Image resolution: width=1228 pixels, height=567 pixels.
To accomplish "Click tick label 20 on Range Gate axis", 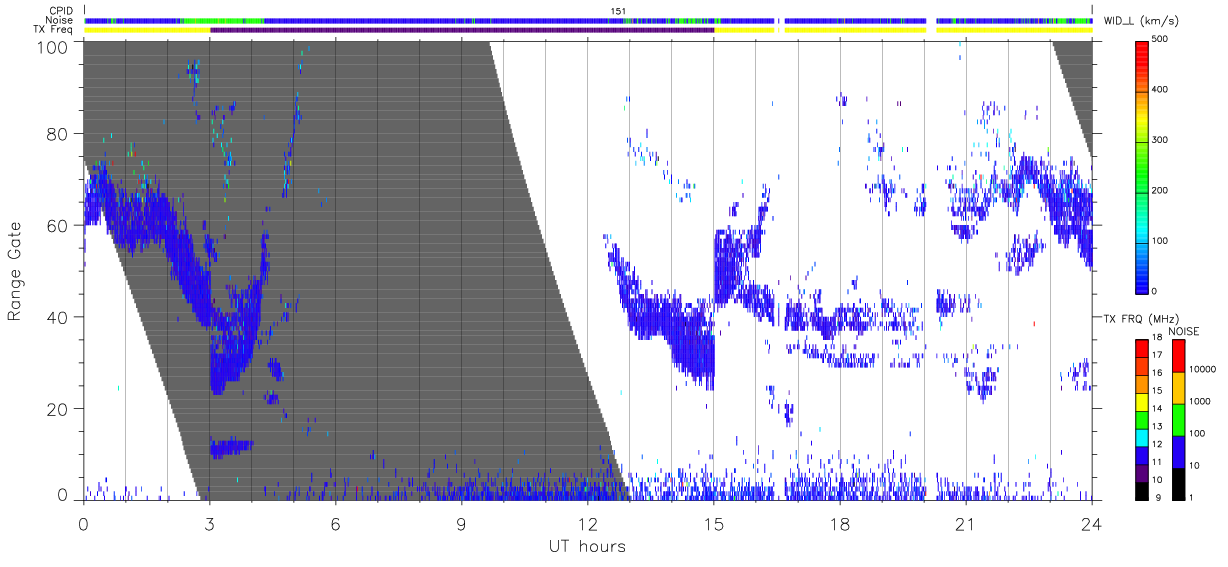I will coord(59,409).
